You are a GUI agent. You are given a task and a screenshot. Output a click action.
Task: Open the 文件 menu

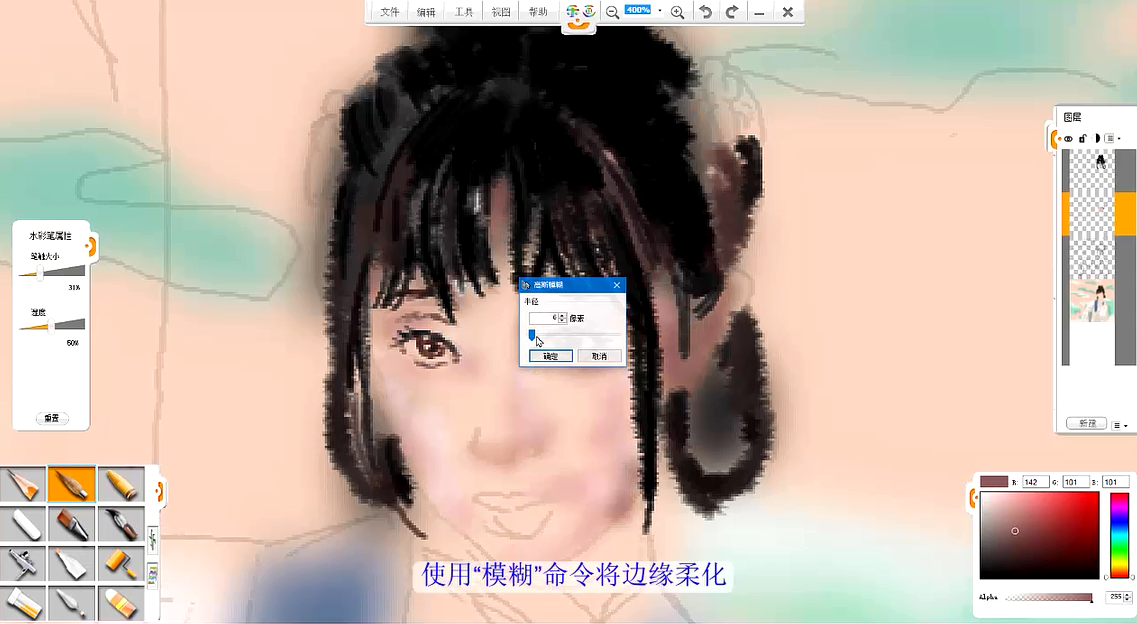point(389,12)
